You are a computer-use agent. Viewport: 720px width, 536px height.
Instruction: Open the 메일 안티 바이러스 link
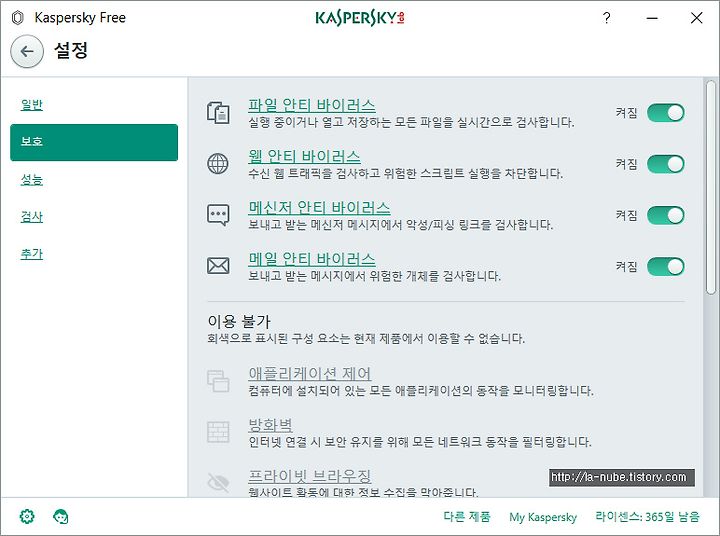point(312,259)
